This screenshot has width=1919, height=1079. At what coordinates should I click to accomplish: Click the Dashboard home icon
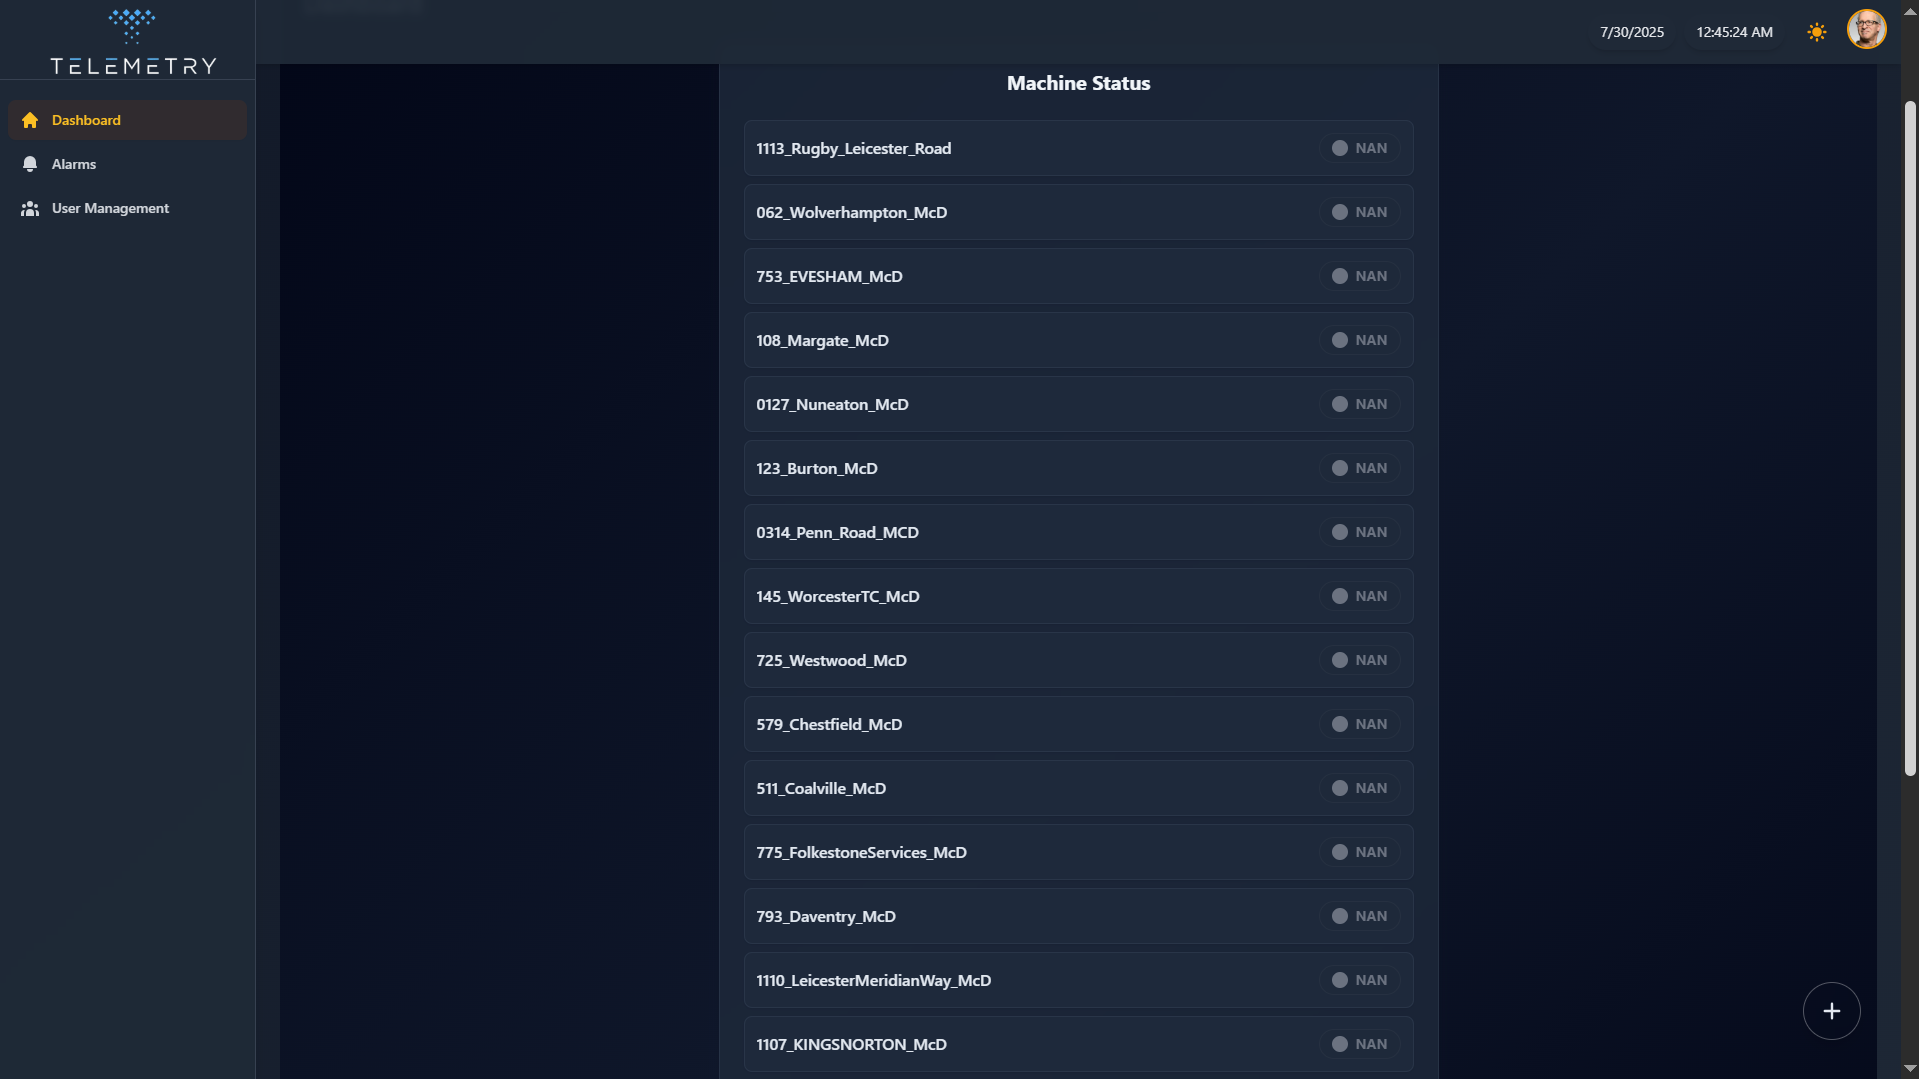30,120
